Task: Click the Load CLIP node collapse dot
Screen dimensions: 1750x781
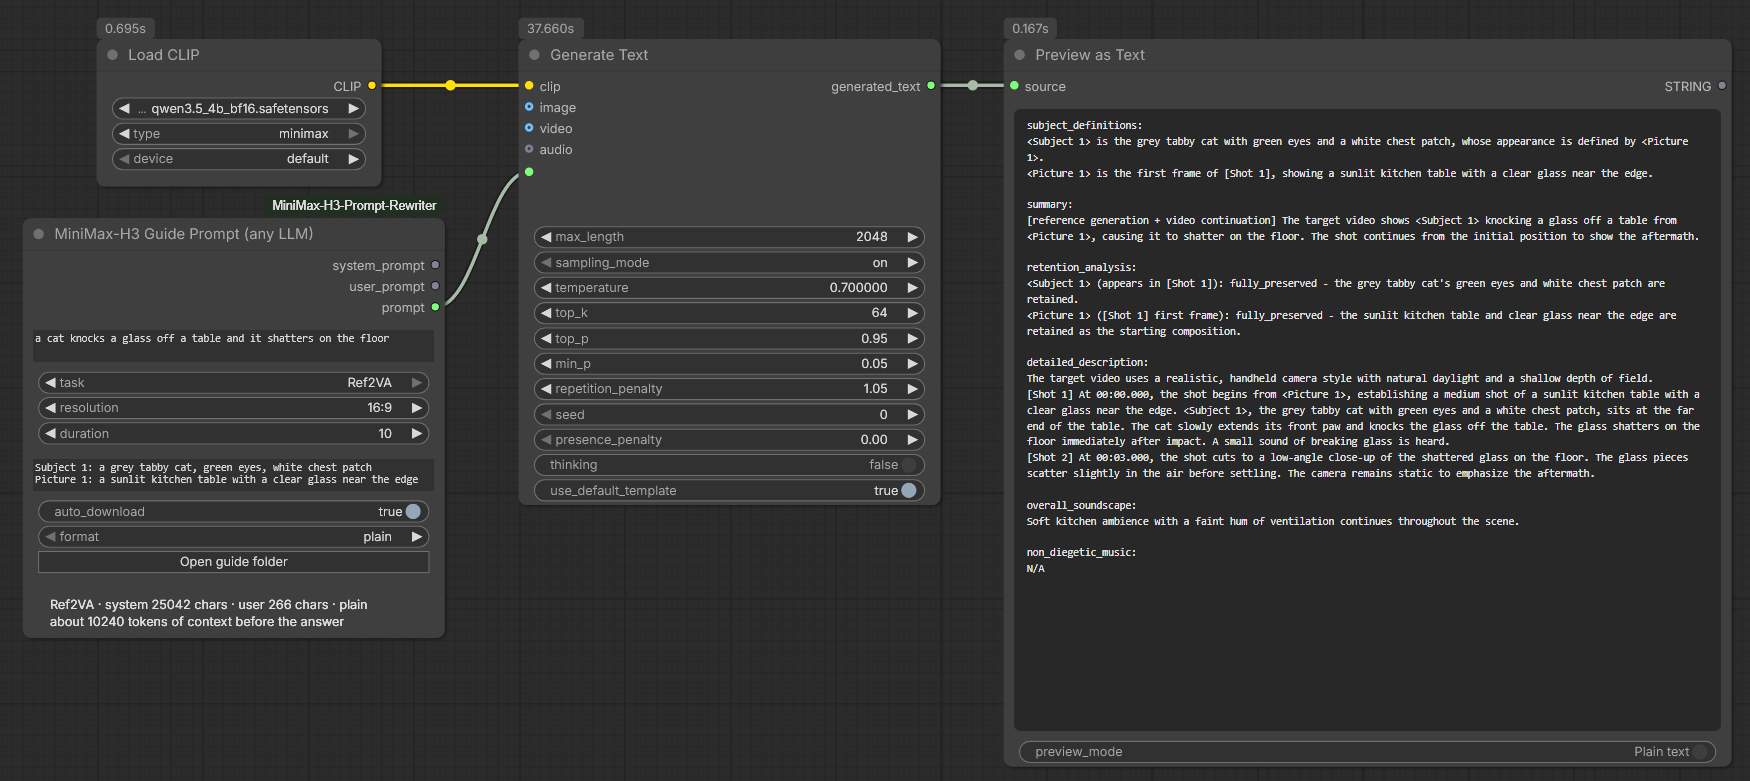Action: coord(113,55)
